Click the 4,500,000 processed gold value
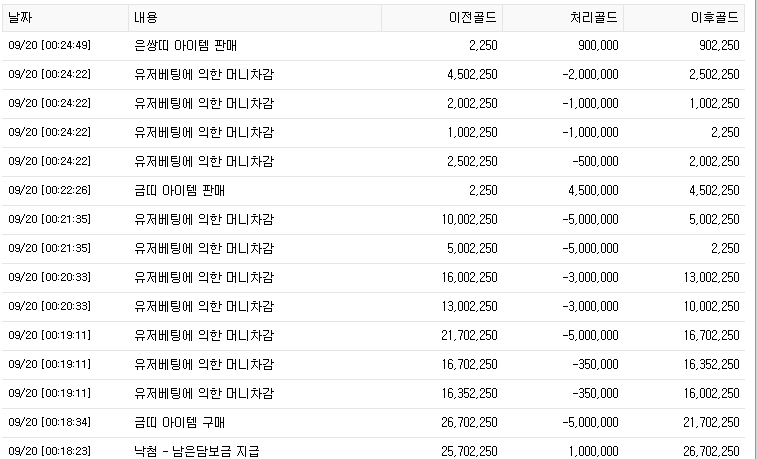 (x=592, y=190)
